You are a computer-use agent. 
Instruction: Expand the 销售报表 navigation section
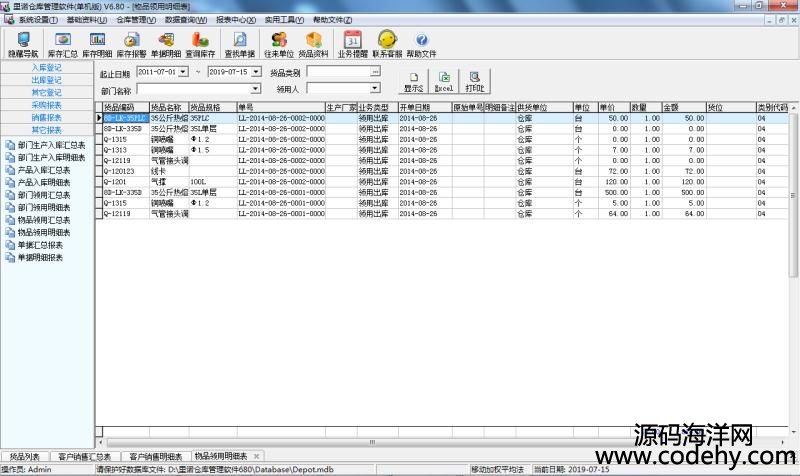pos(46,117)
